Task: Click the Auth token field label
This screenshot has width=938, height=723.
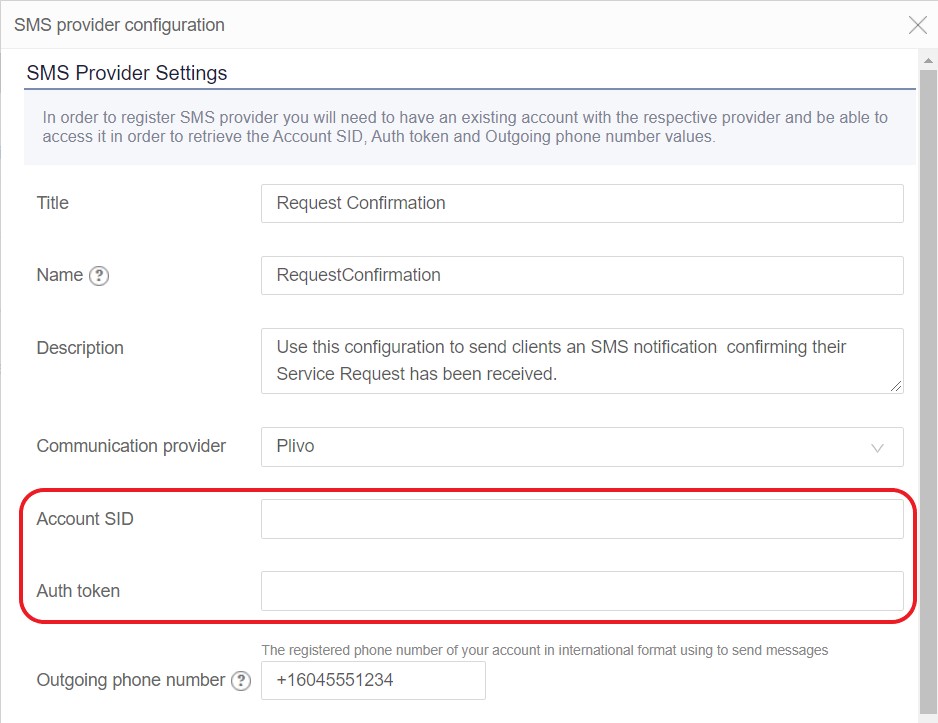Action: click(x=77, y=590)
